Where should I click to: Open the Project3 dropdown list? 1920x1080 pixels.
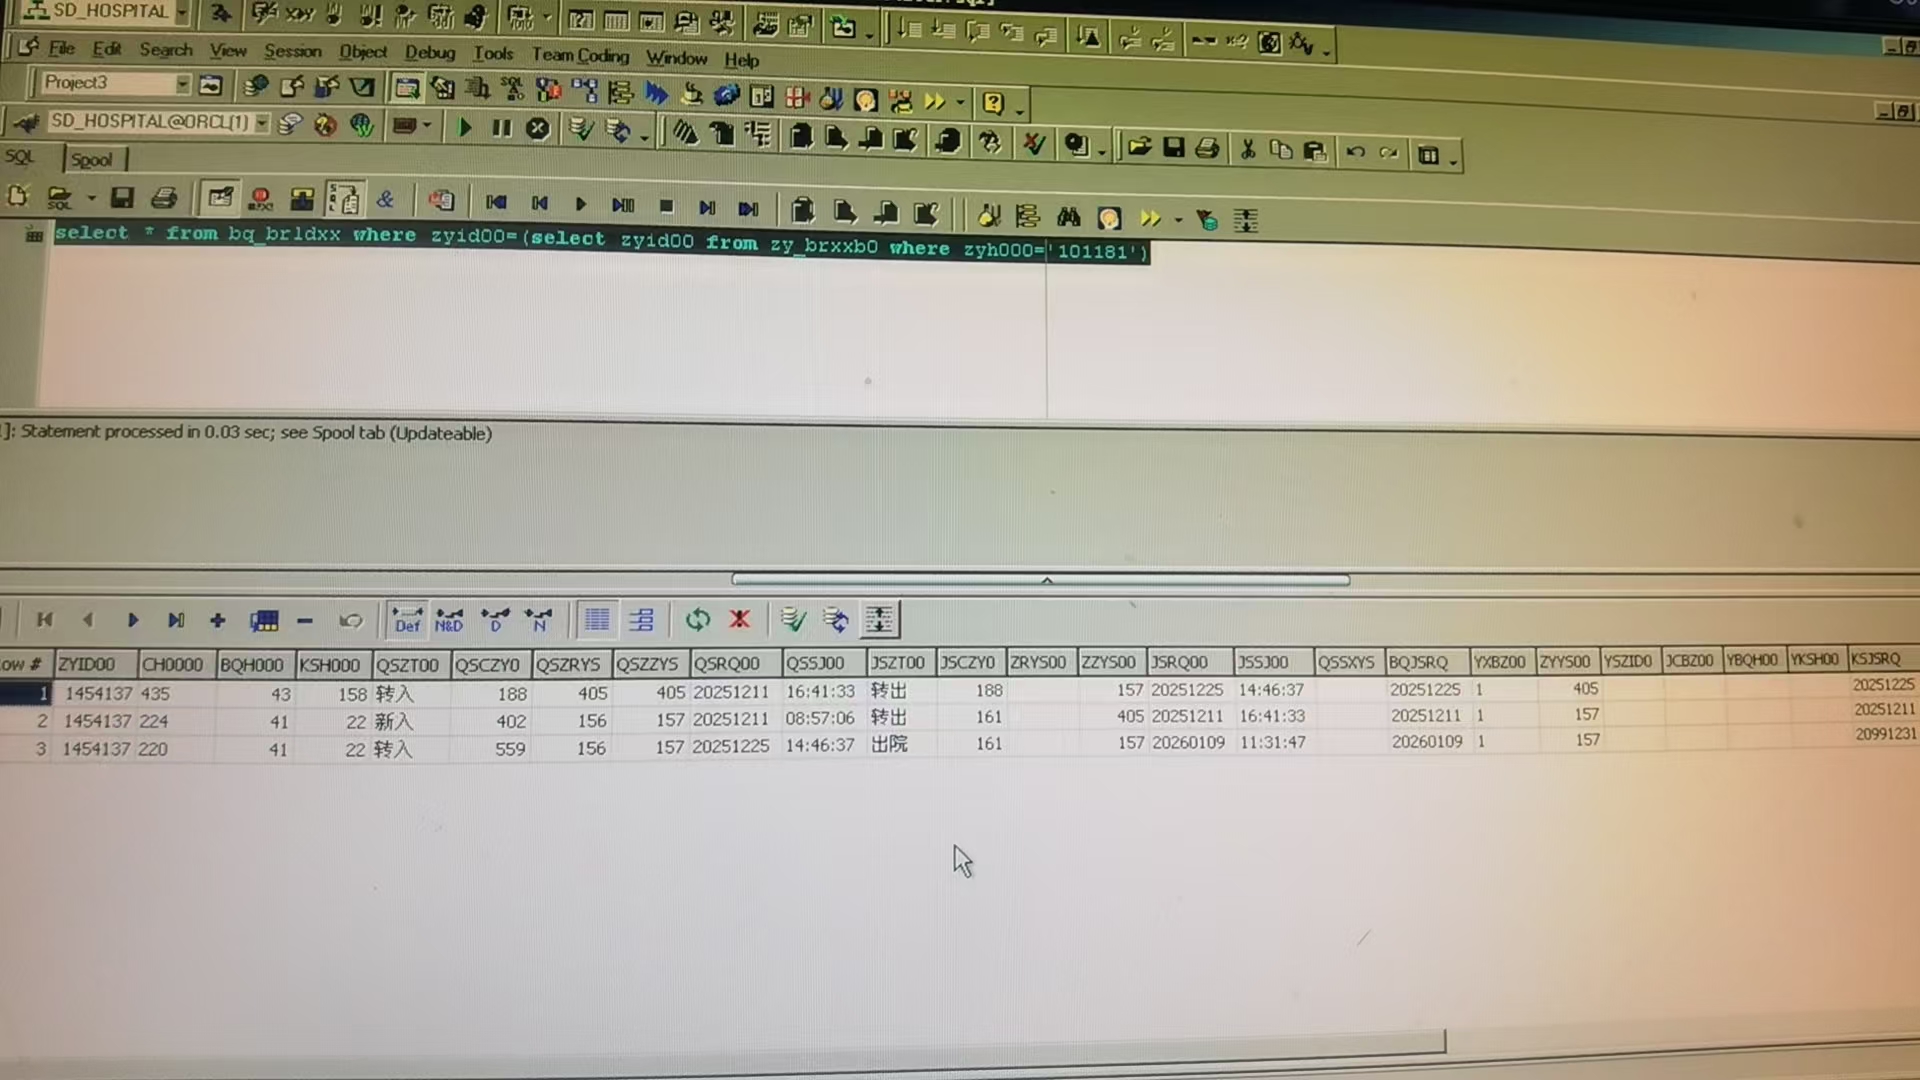tap(182, 84)
